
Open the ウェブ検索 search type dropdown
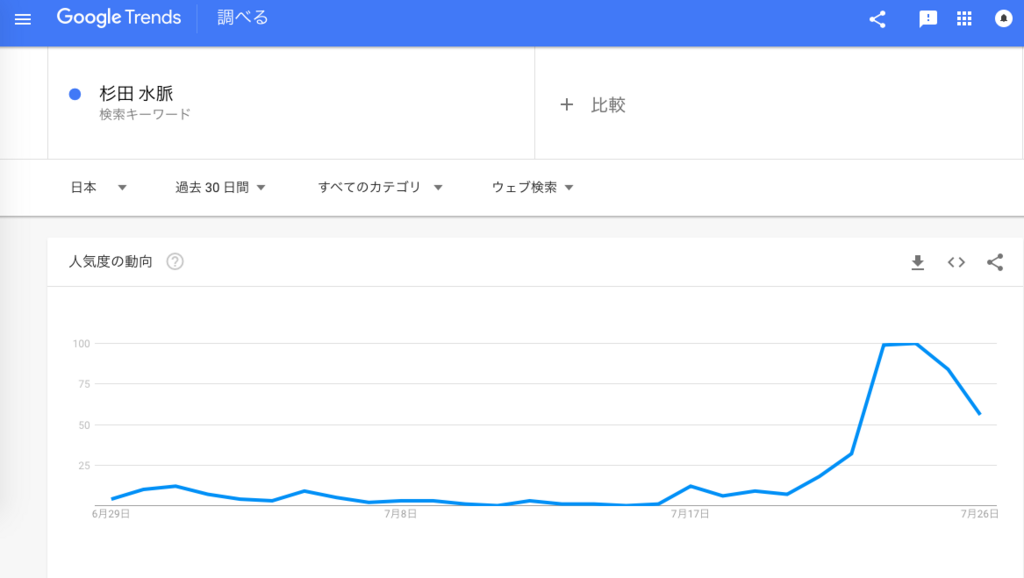(532, 187)
